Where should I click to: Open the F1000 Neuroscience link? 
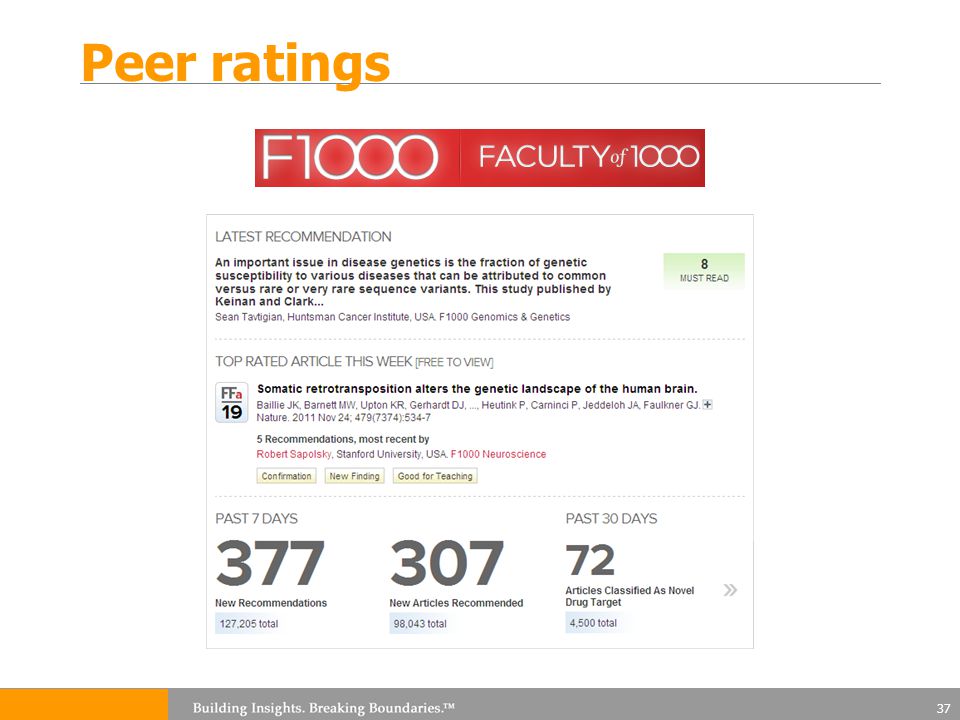coord(498,454)
